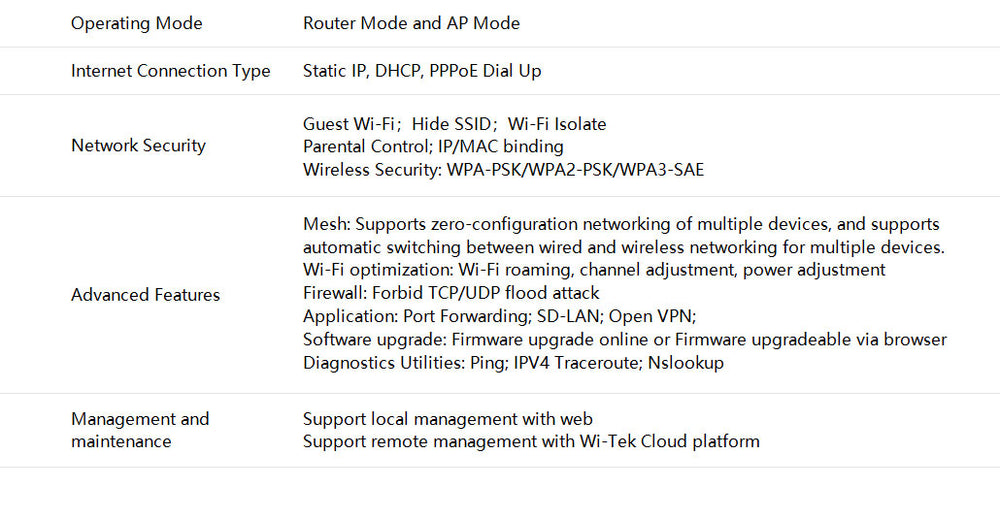Click the Diagnostics Utilities Ping line
Viewport: 1000px width, 519px height.
pos(513,363)
